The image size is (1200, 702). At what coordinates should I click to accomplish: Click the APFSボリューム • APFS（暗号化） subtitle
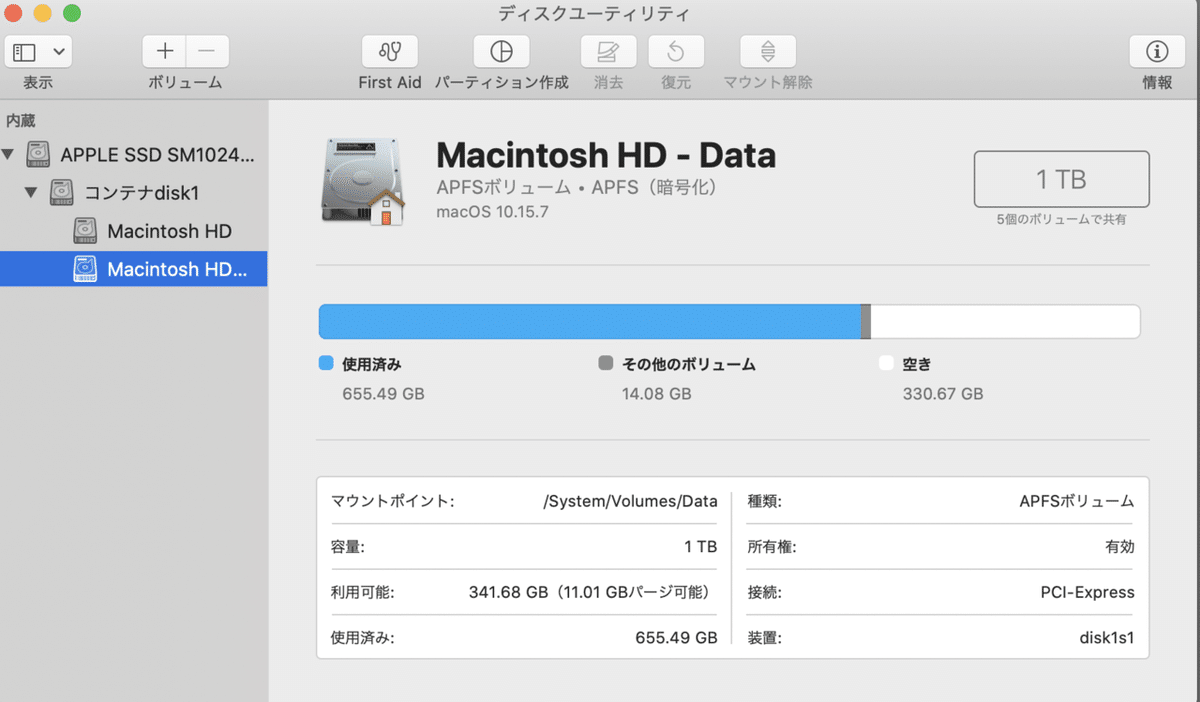577,187
